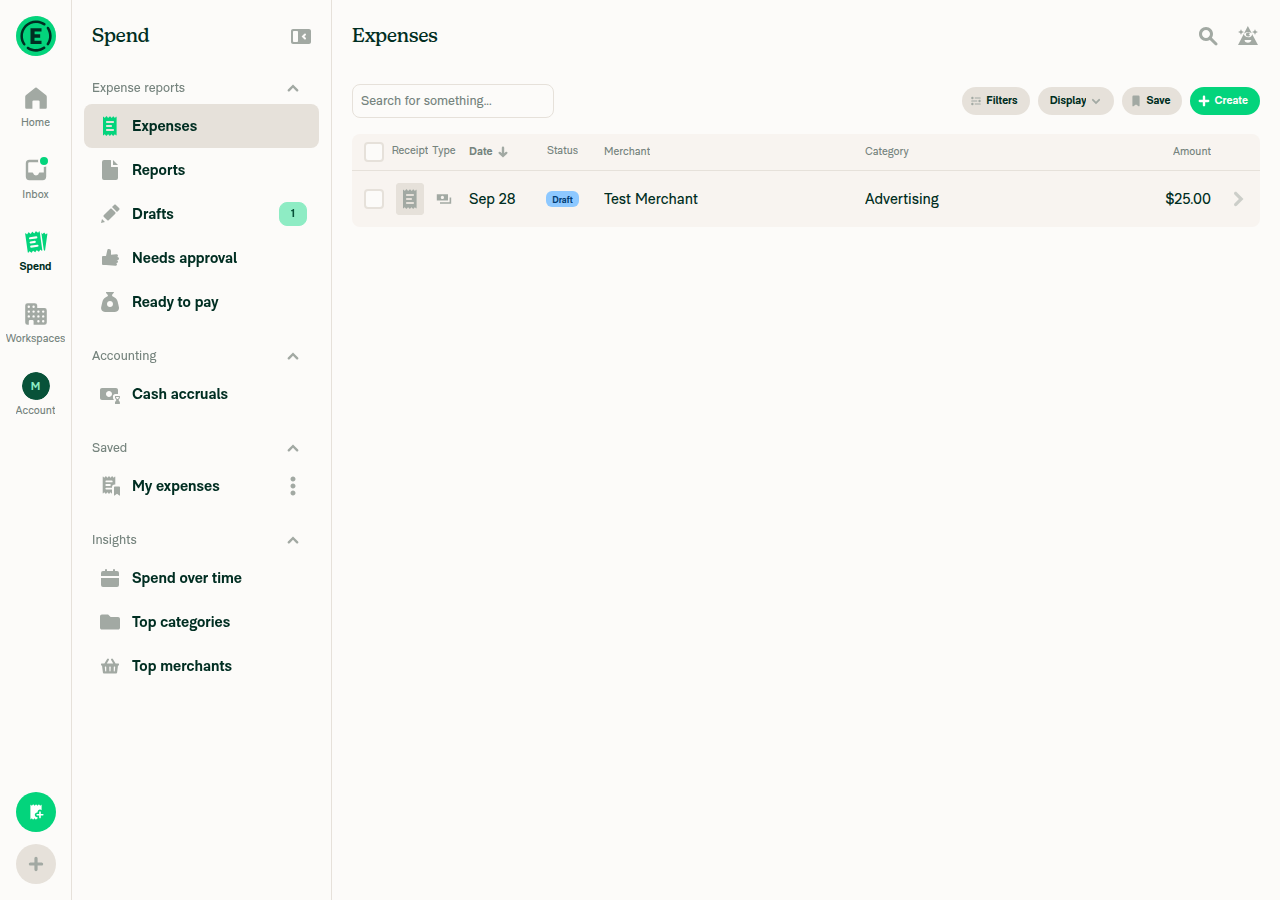Open Workspaces from the navigation rail
The height and width of the screenshot is (900, 1280).
(x=36, y=323)
